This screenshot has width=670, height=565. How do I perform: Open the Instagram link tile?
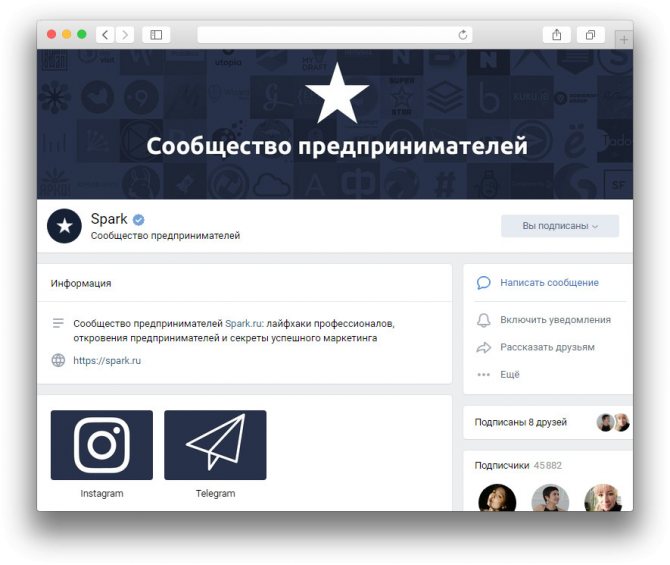click(x=102, y=445)
